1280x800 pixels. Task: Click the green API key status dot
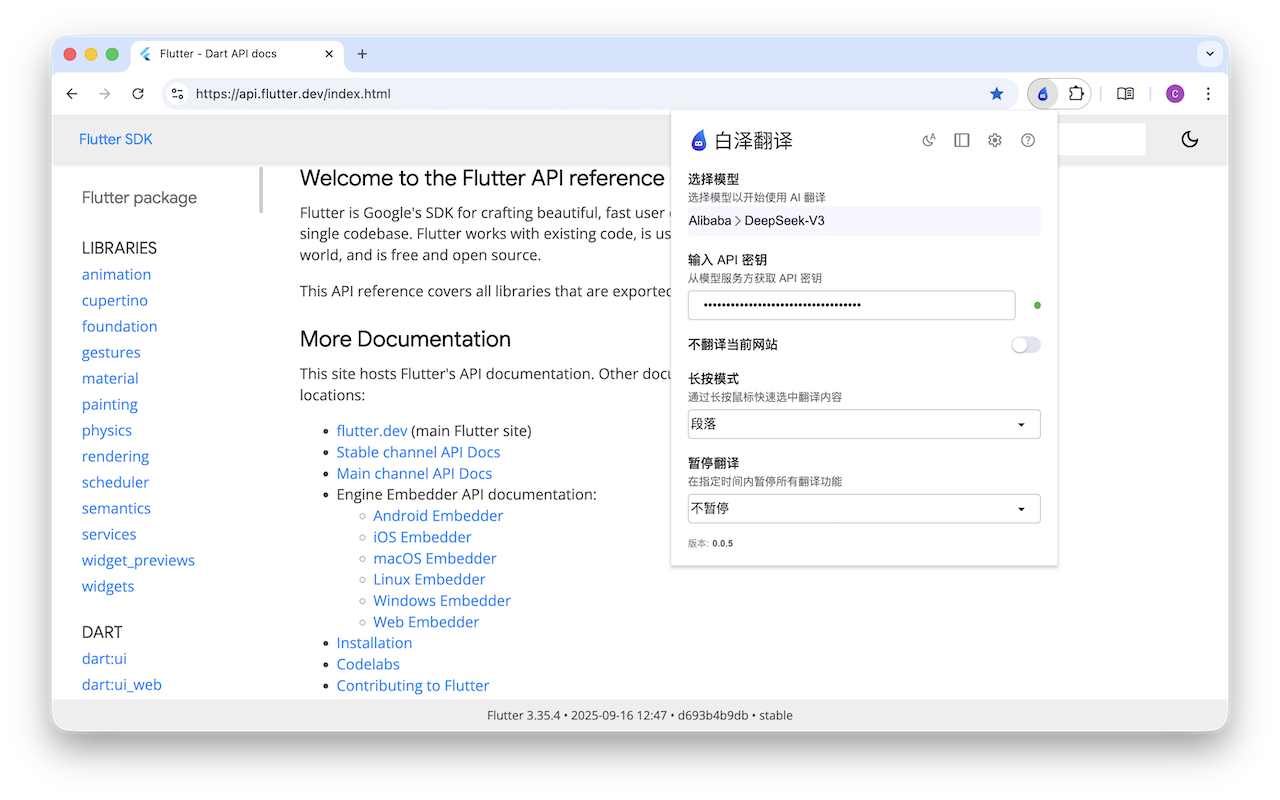pyautogui.click(x=1037, y=305)
